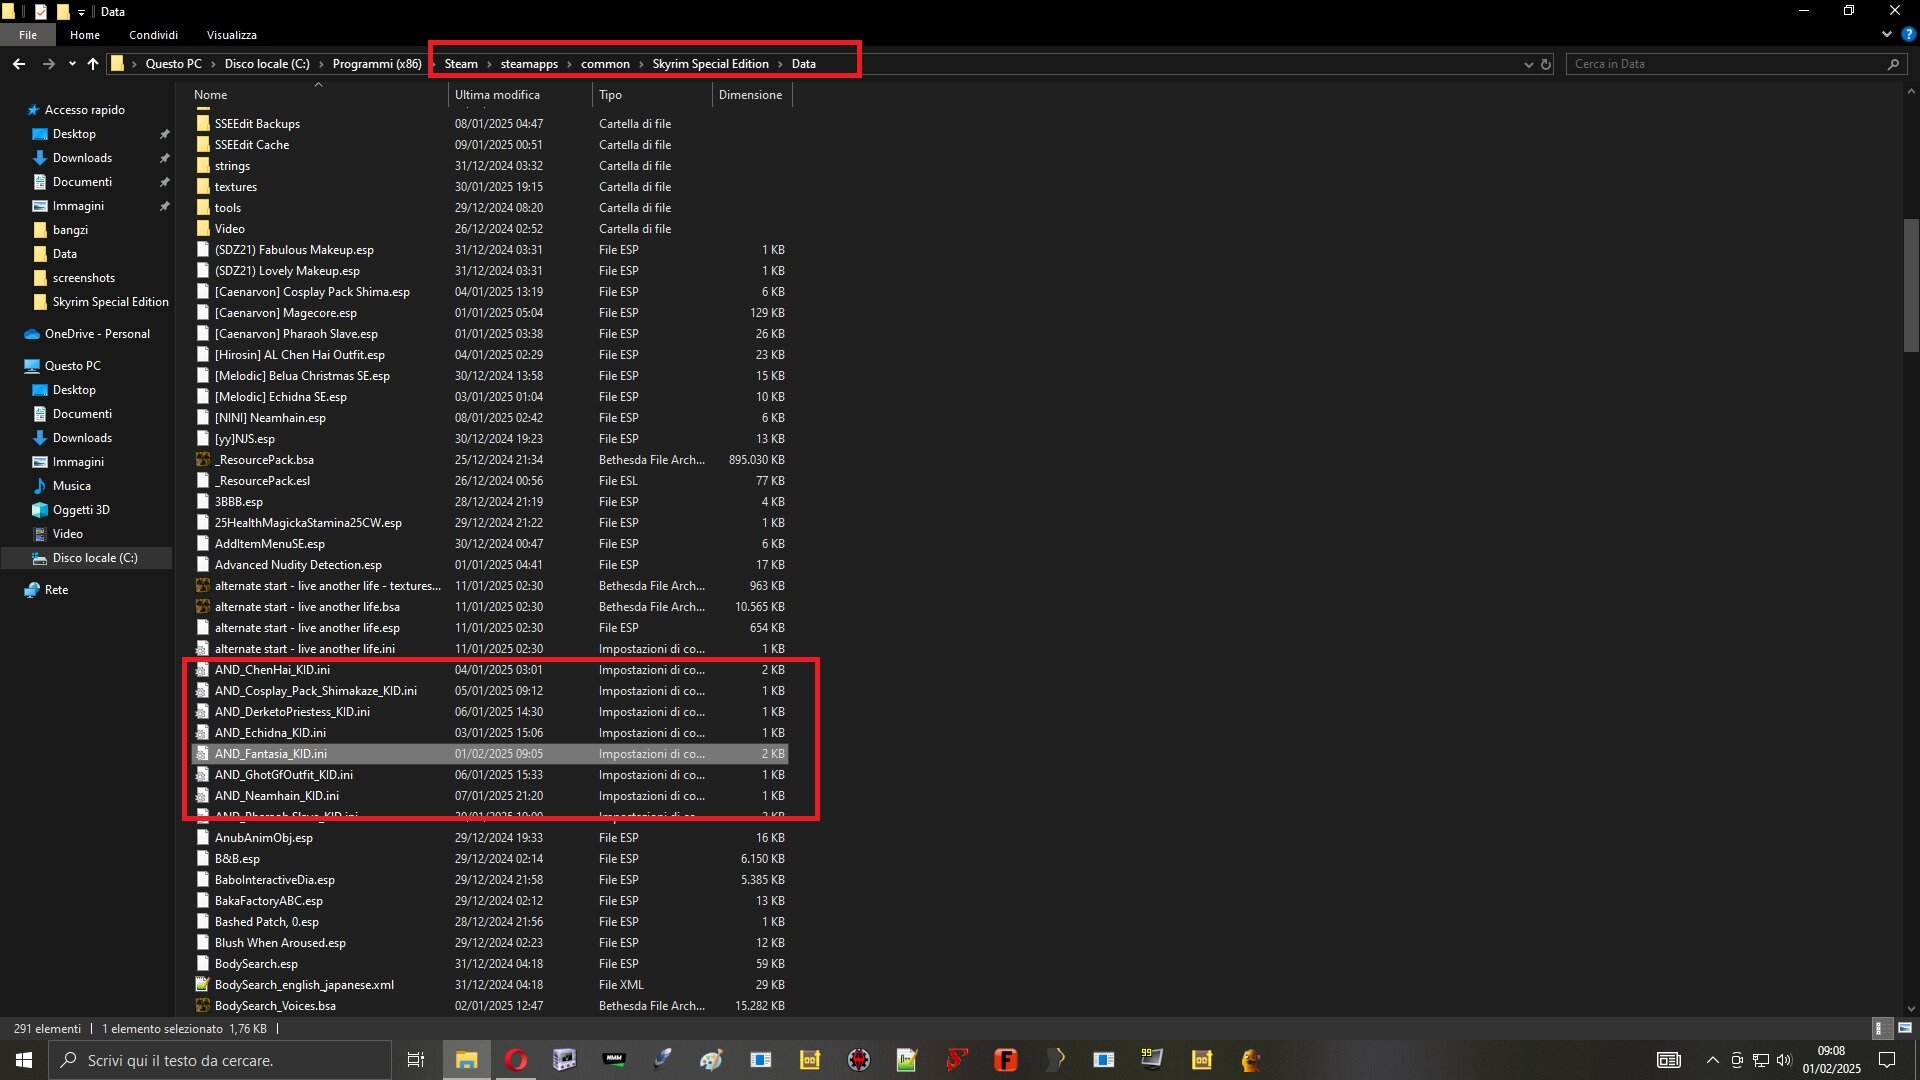This screenshot has width=1920, height=1080.
Task: Open Task View on the taskbar
Action: click(x=416, y=1060)
